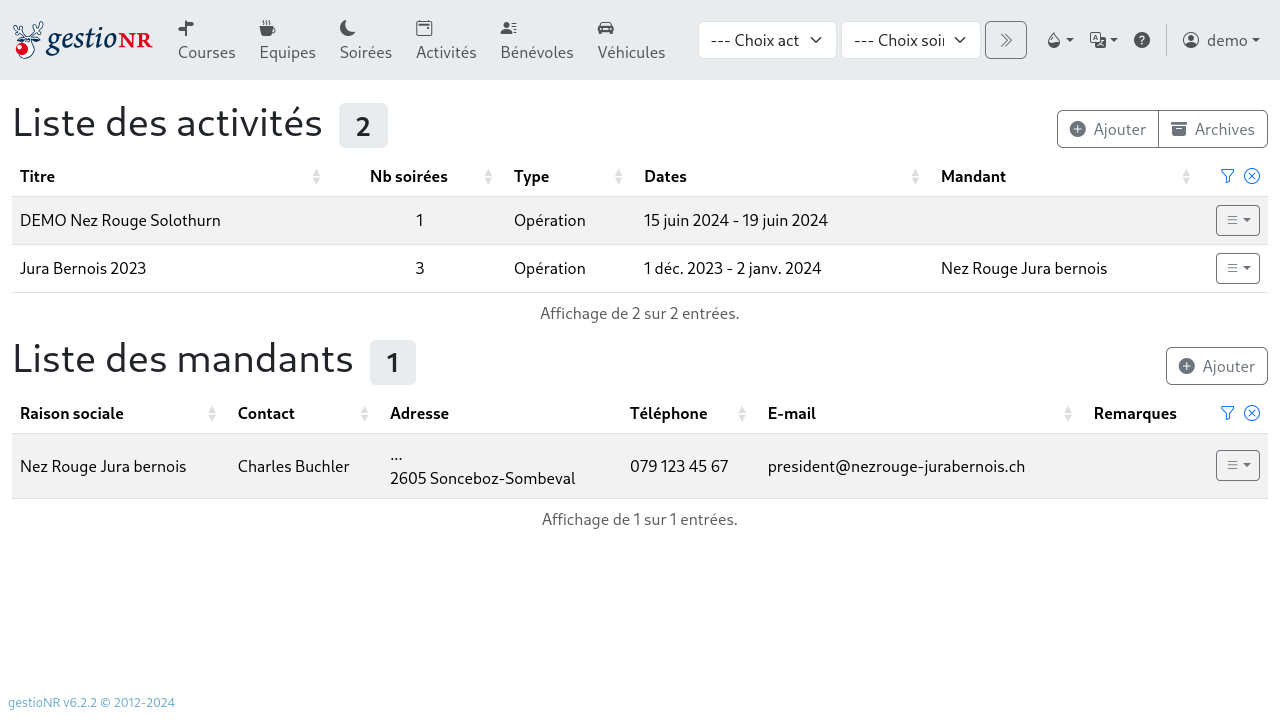This screenshot has height=720, width=1280.
Task: Click Ajouter button for activities list
Action: click(x=1107, y=129)
